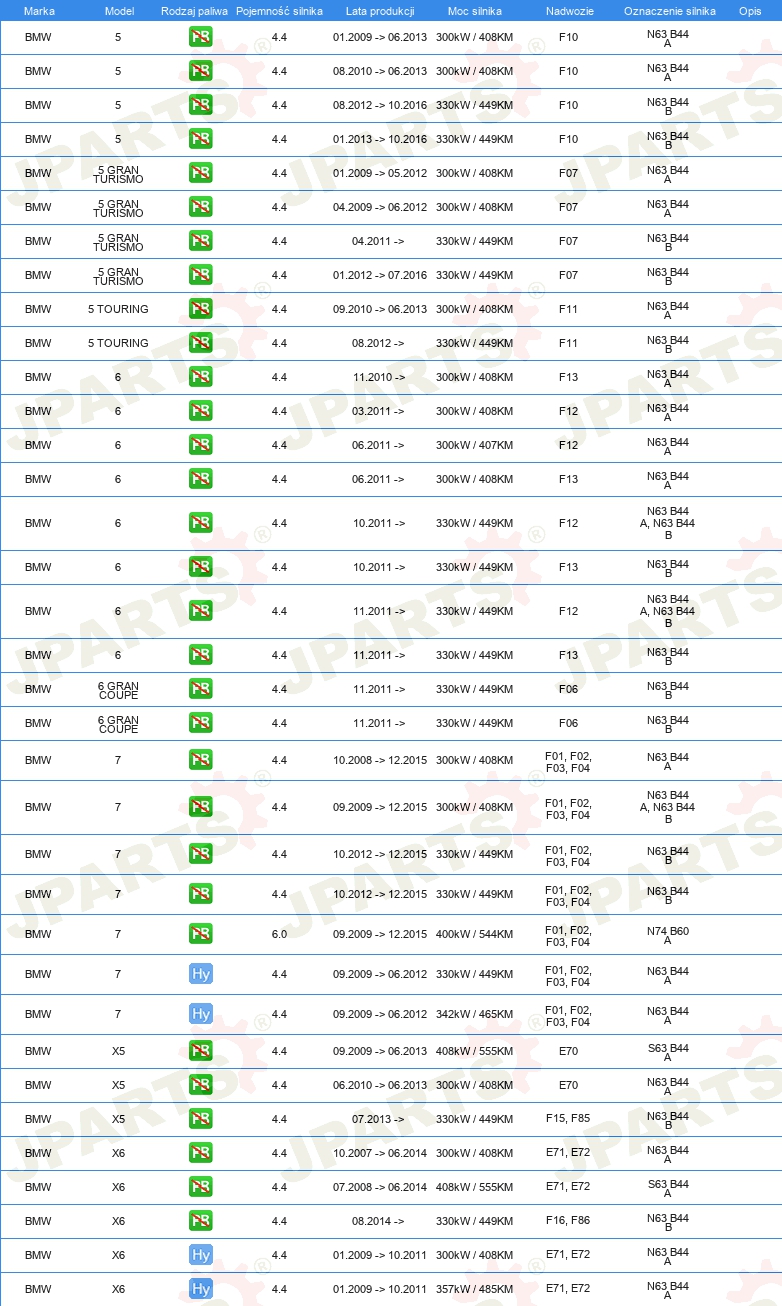782x1306 pixels.
Task: Click the Lata produkcji column header
Action: click(379, 11)
